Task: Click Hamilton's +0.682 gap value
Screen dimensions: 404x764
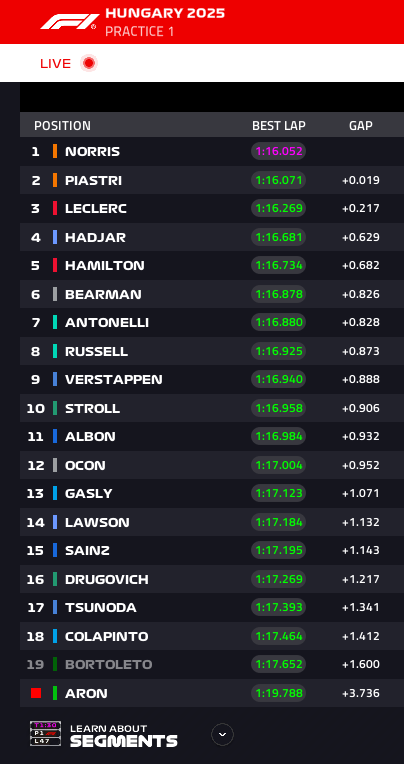Action: tap(361, 266)
